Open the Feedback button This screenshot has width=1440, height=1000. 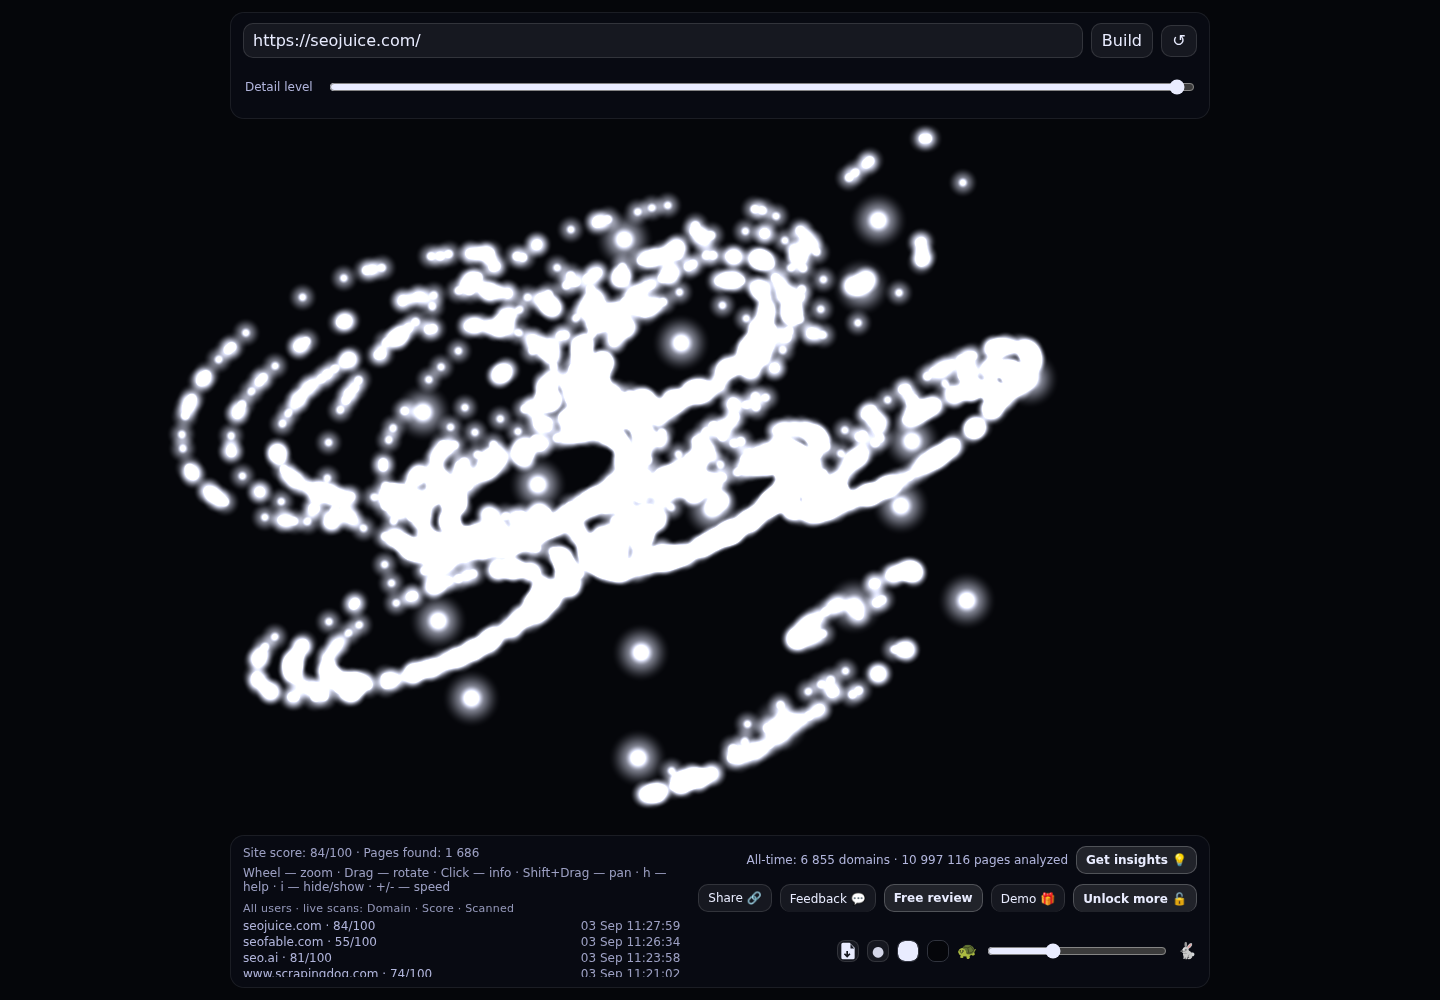[827, 898]
